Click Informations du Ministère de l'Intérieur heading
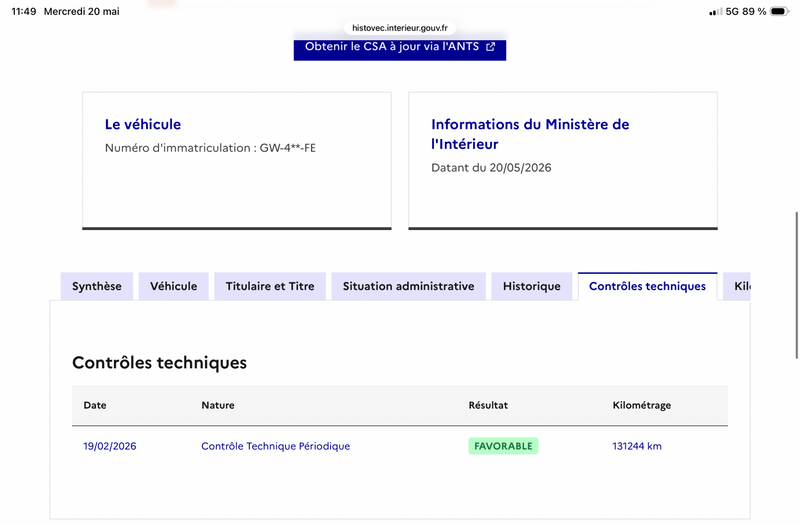Screen dimensions: 800x525 530,134
